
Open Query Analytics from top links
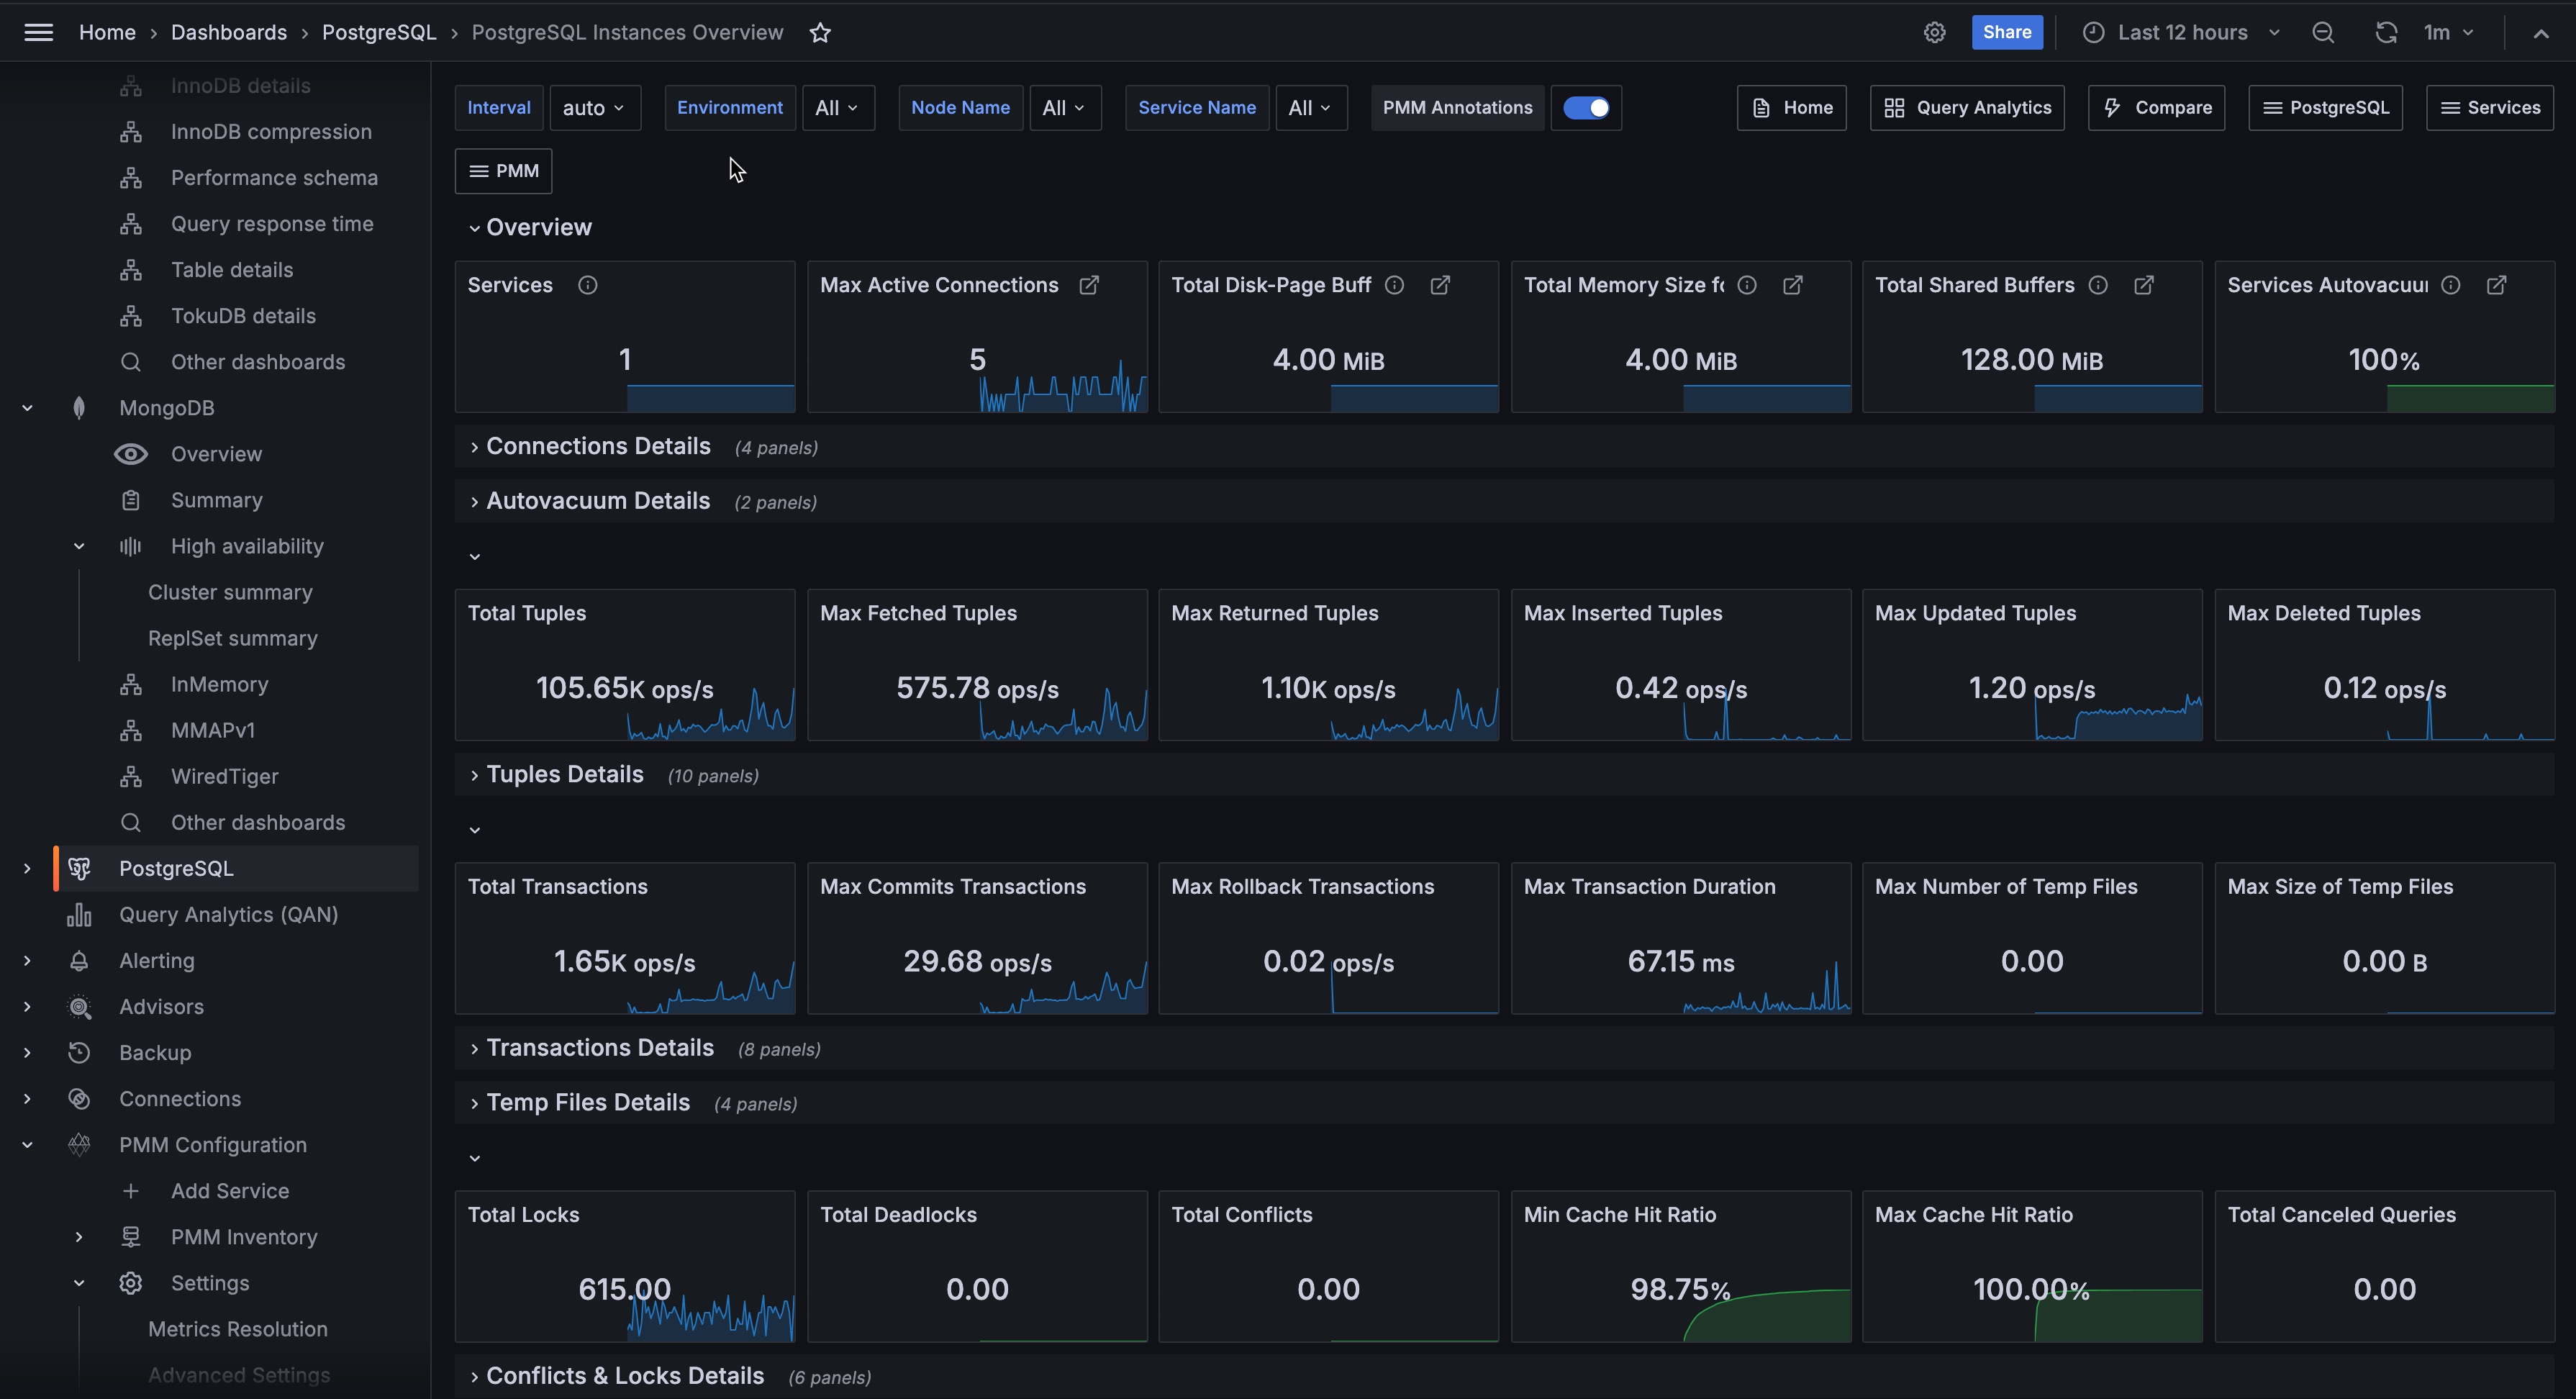coord(1967,107)
